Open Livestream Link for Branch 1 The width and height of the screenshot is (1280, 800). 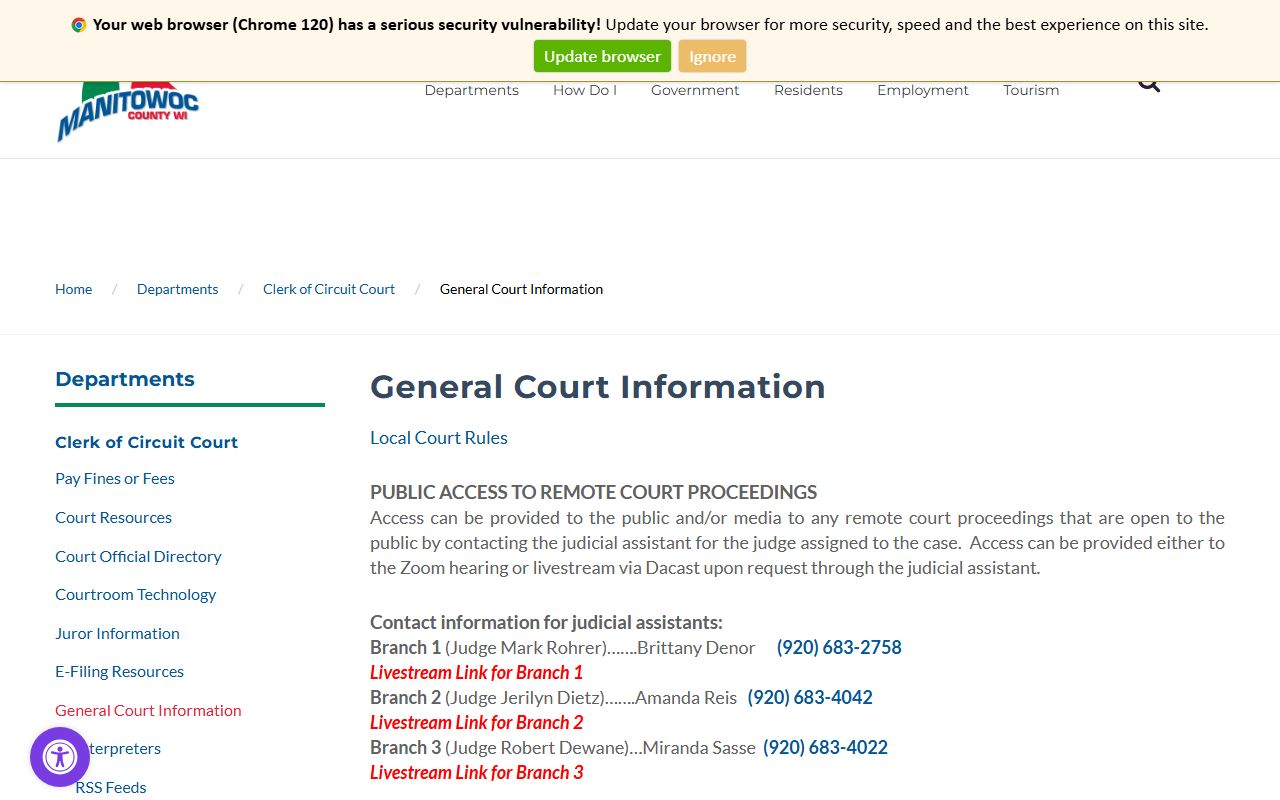click(476, 672)
